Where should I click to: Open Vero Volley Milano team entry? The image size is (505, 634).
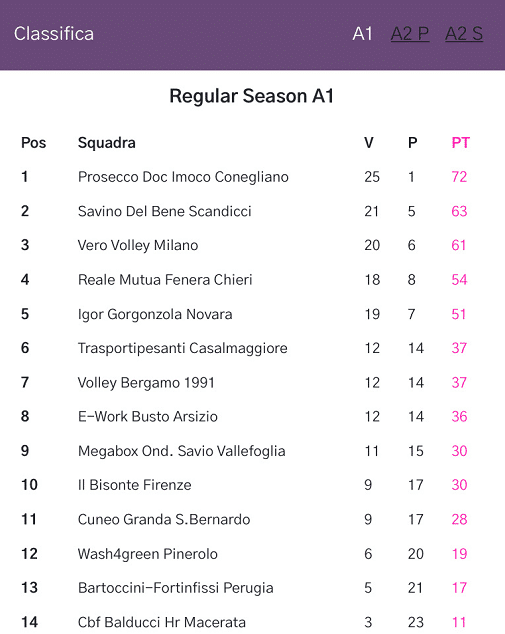[138, 245]
